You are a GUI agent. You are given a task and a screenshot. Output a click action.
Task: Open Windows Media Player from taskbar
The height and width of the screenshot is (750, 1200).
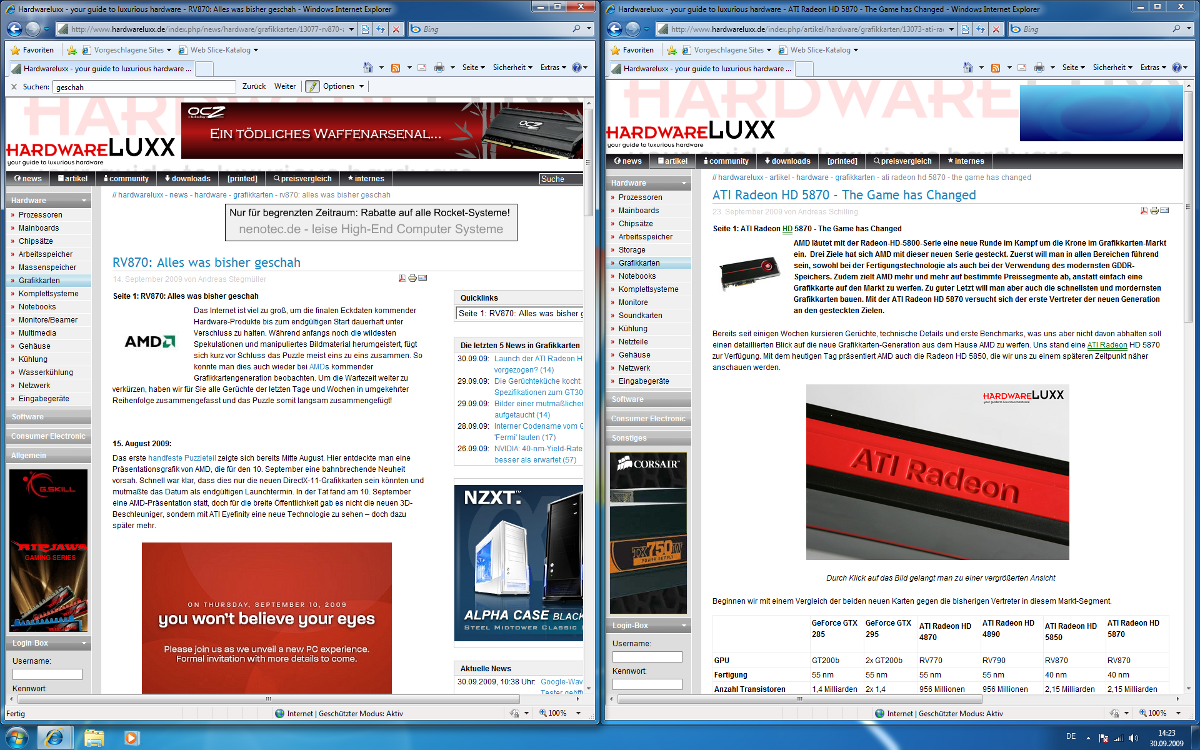pyautogui.click(x=132, y=738)
